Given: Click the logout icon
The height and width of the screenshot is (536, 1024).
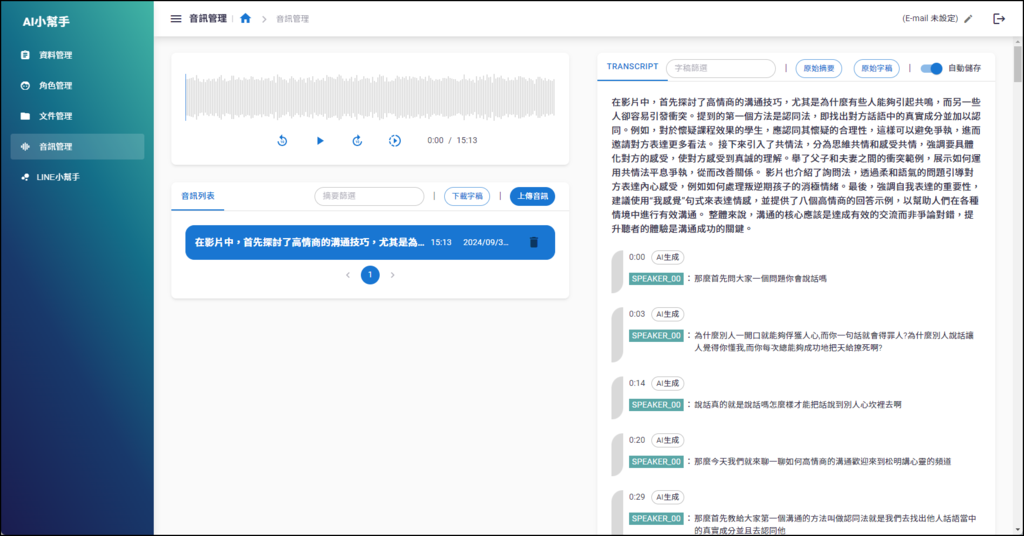Looking at the screenshot, I should tap(999, 19).
